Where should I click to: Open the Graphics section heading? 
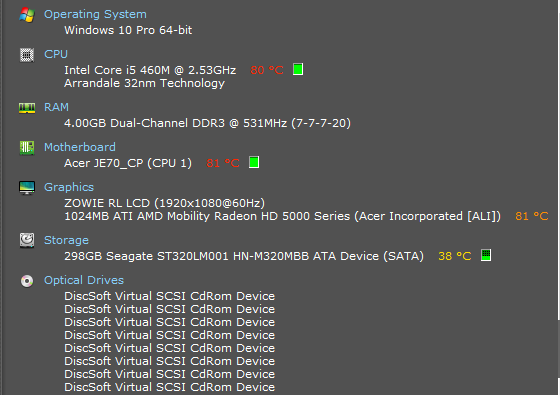pyautogui.click(x=69, y=187)
